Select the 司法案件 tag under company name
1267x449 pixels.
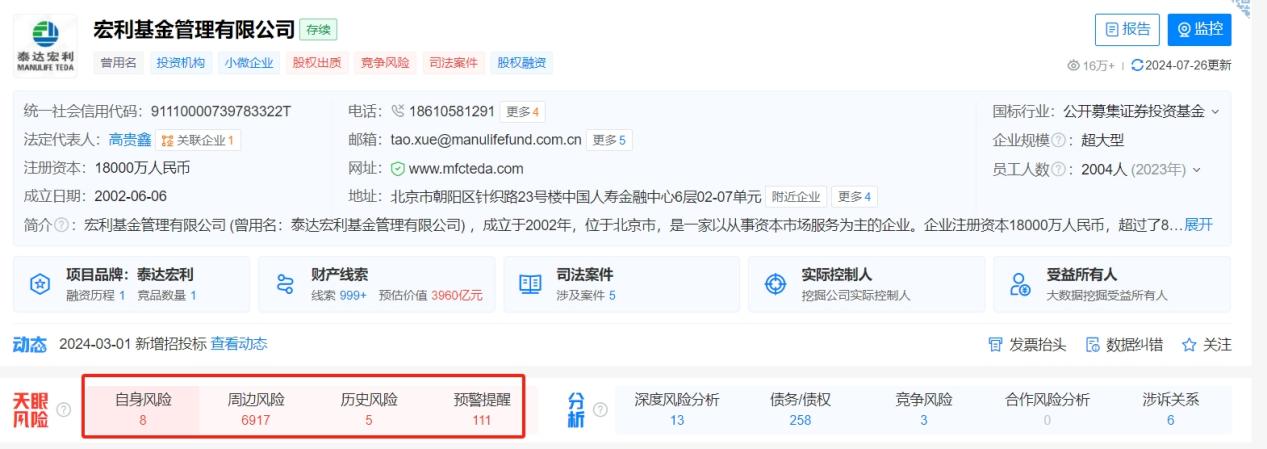coord(453,62)
